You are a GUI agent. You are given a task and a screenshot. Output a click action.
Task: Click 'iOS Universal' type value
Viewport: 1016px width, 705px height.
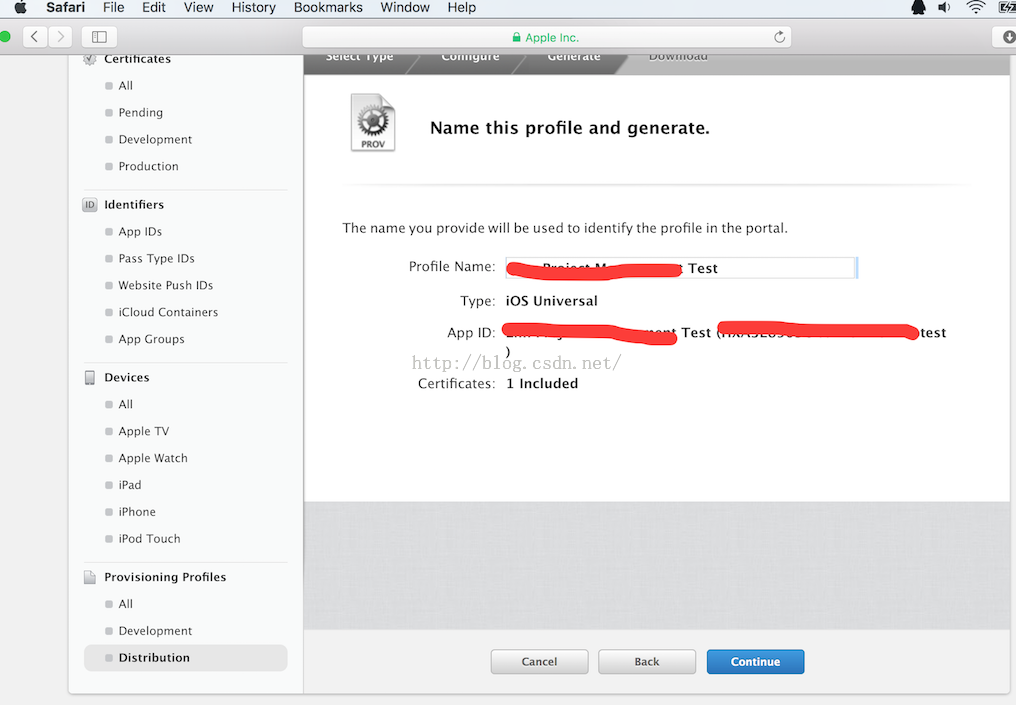point(551,301)
